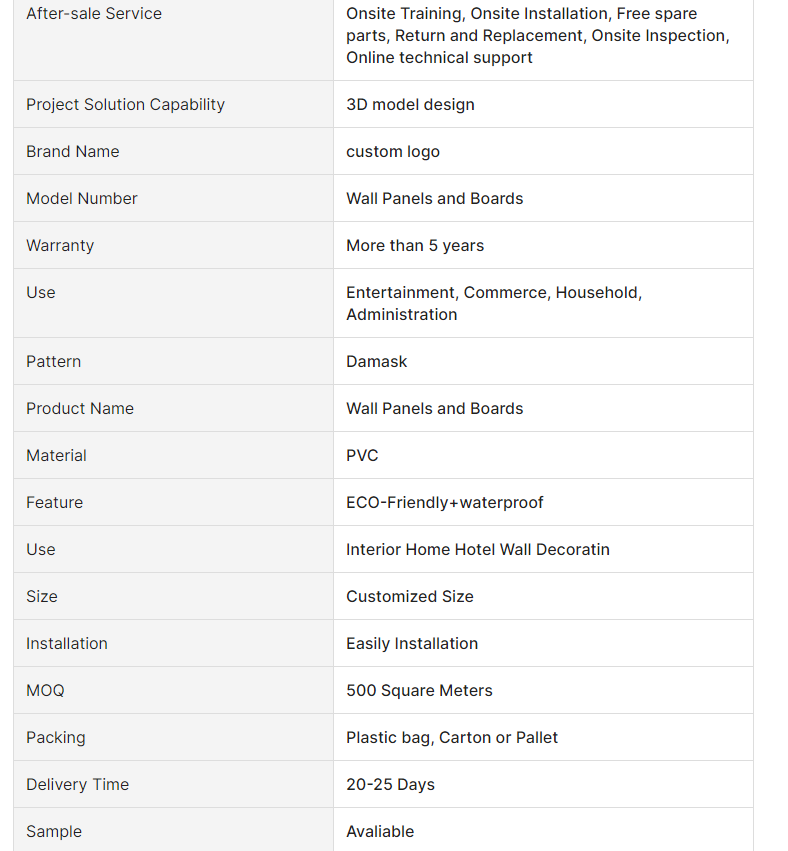Image resolution: width=788 pixels, height=851 pixels.
Task: Click the 'Customized Size' value cell
Action: (x=543, y=596)
